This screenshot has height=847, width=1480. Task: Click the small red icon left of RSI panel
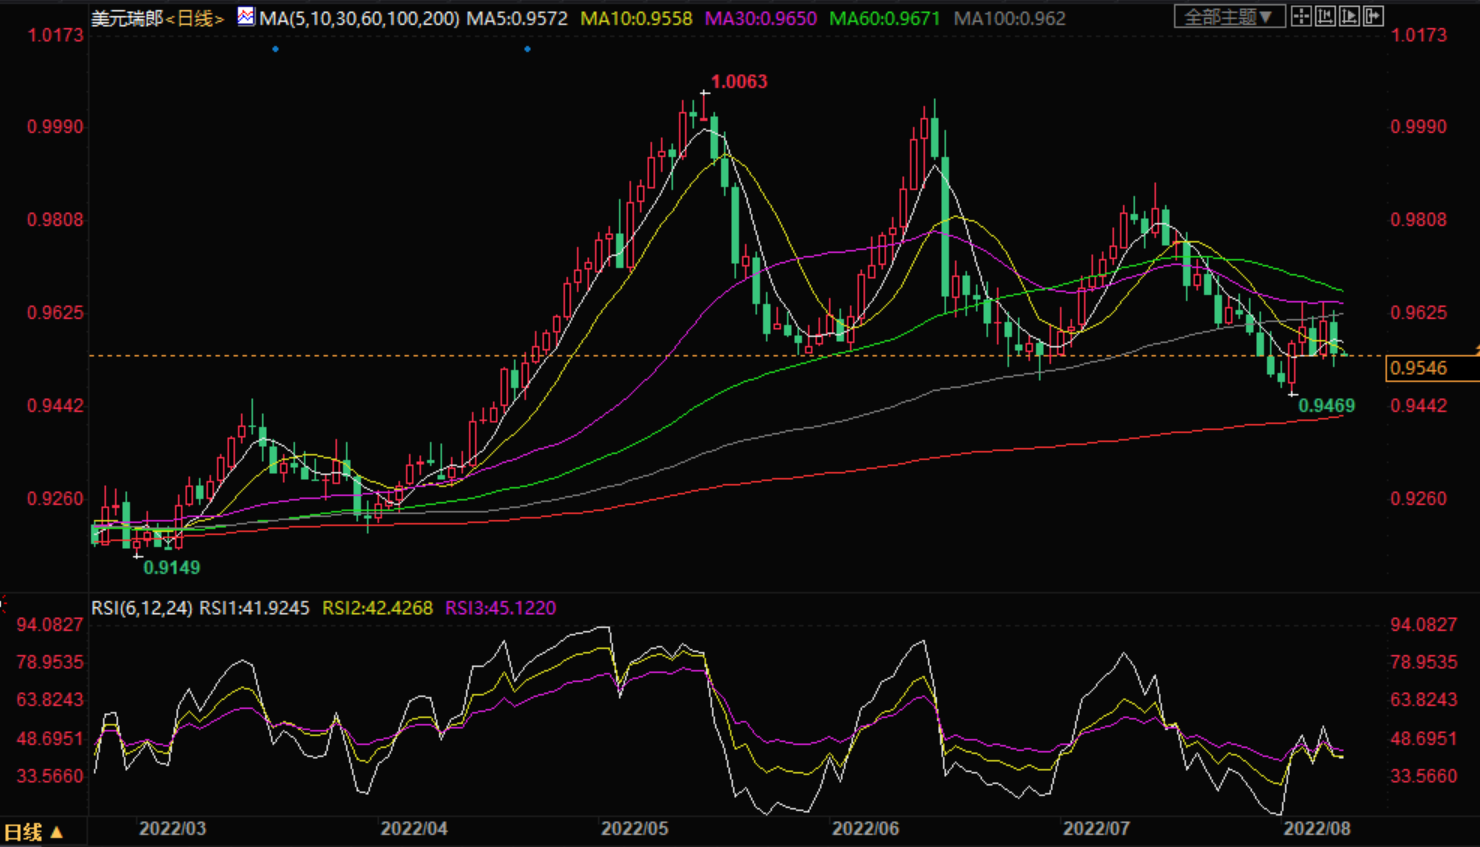coord(3,603)
